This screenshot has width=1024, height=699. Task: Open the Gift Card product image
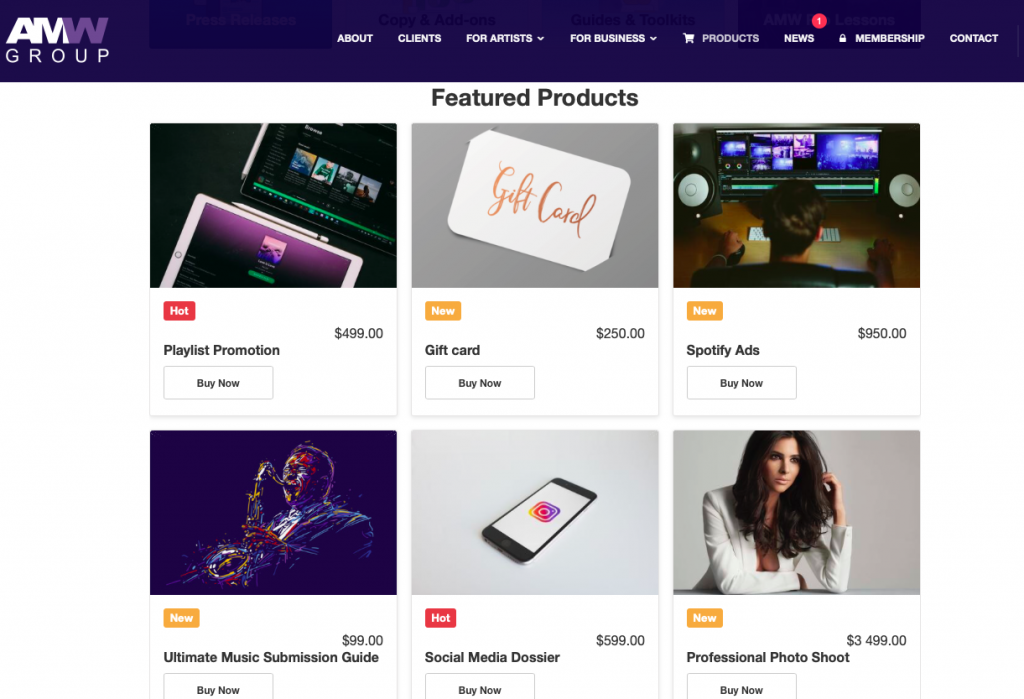tap(535, 205)
